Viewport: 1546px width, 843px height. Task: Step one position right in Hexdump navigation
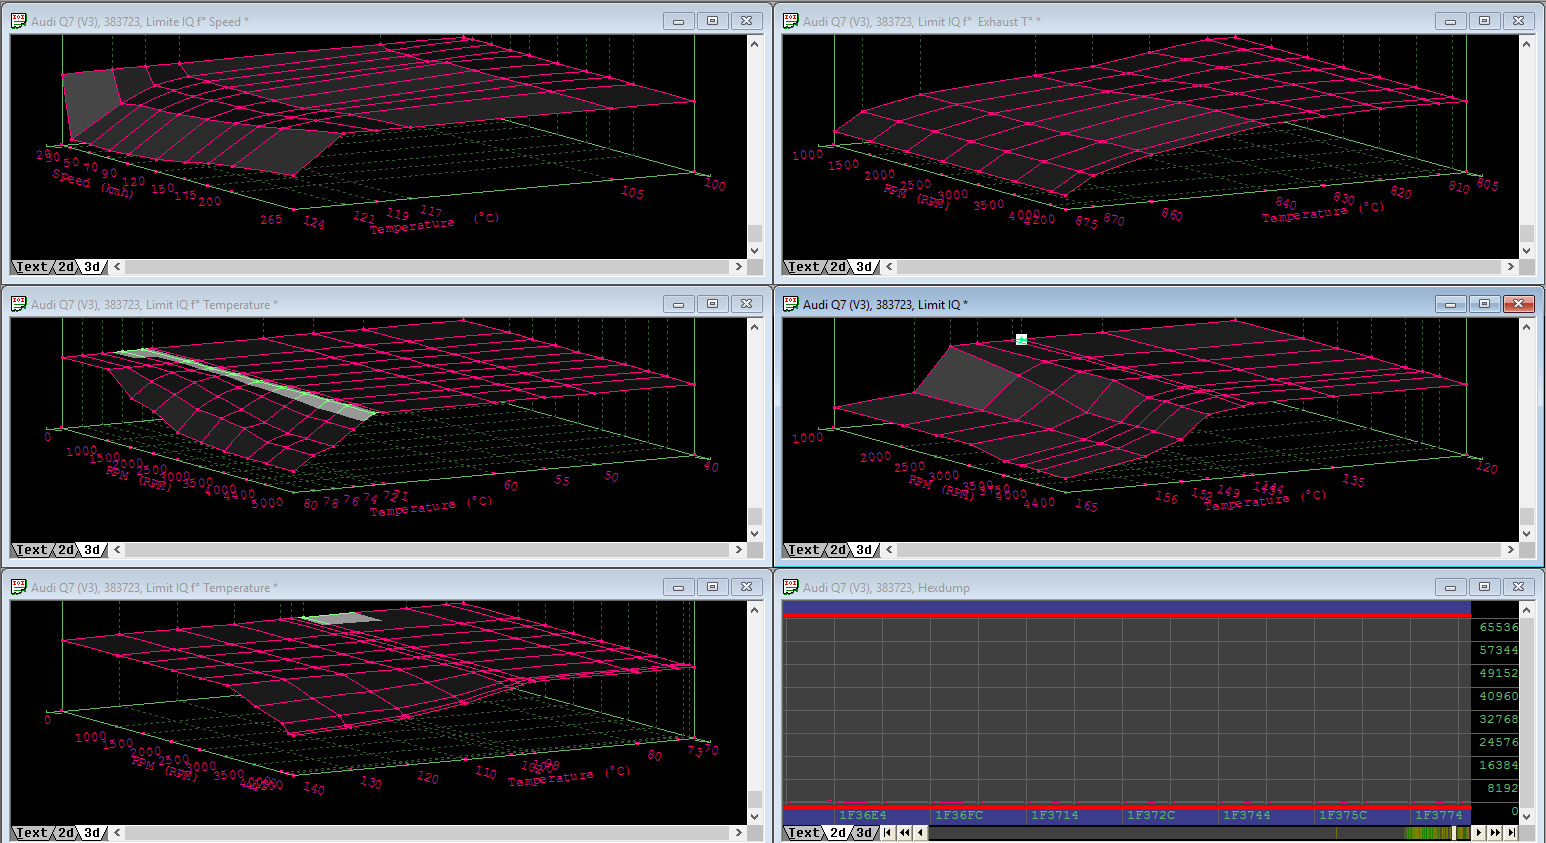(x=1479, y=832)
